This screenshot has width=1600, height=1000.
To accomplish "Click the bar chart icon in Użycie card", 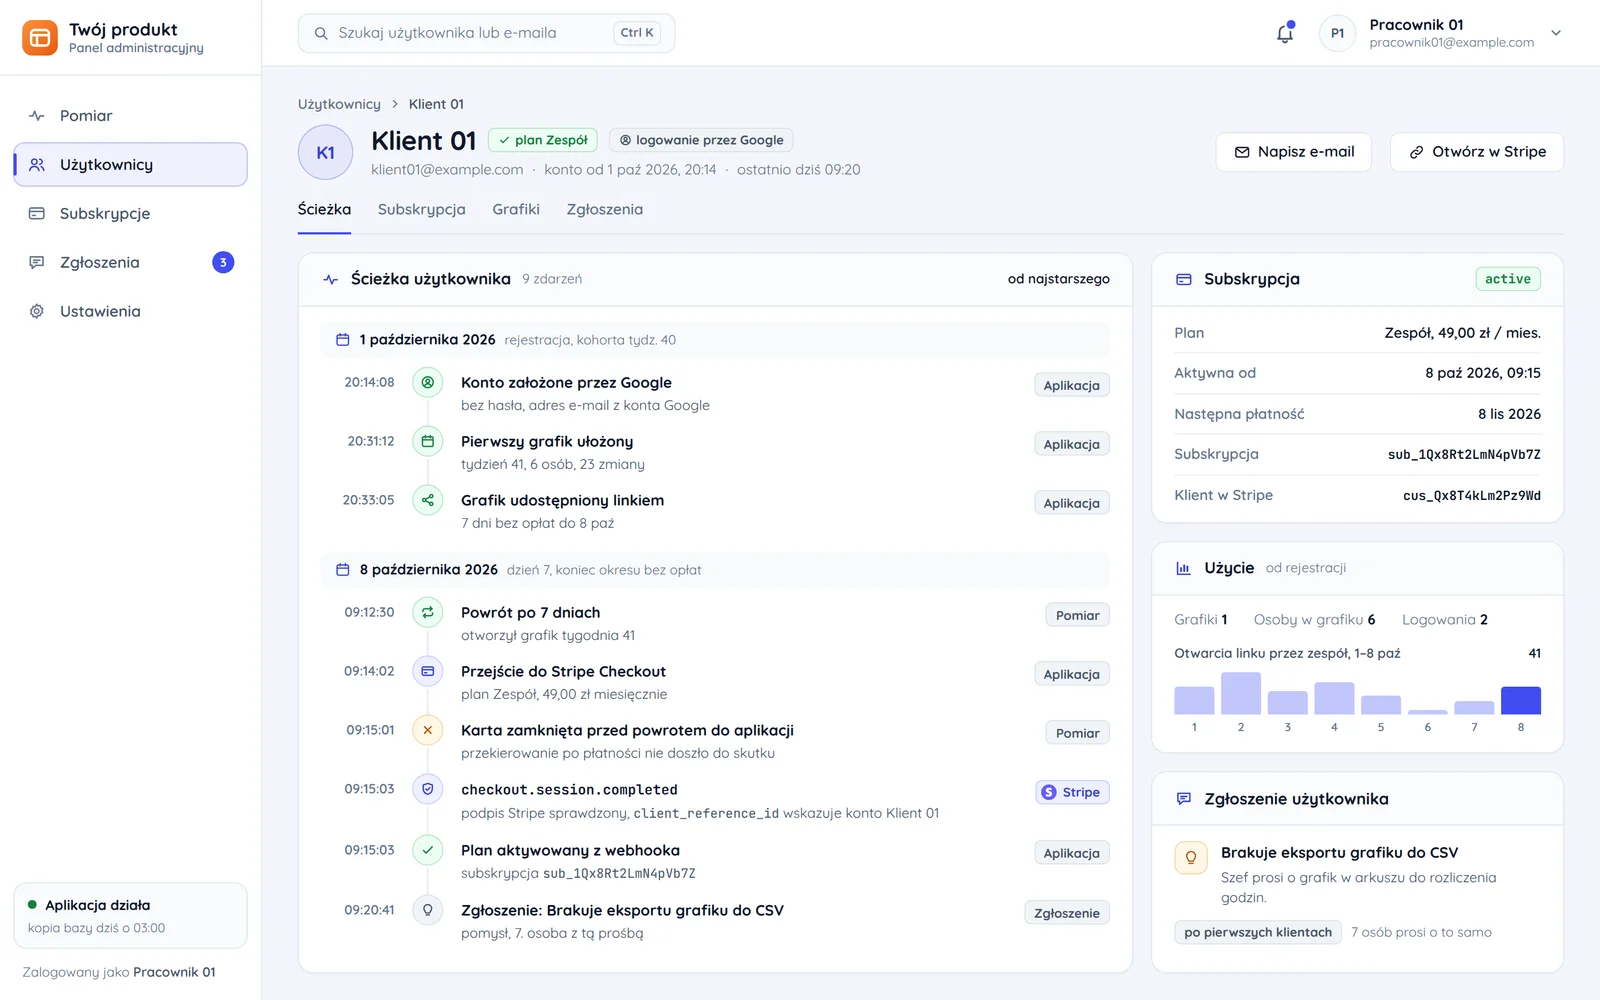I will click(1183, 568).
